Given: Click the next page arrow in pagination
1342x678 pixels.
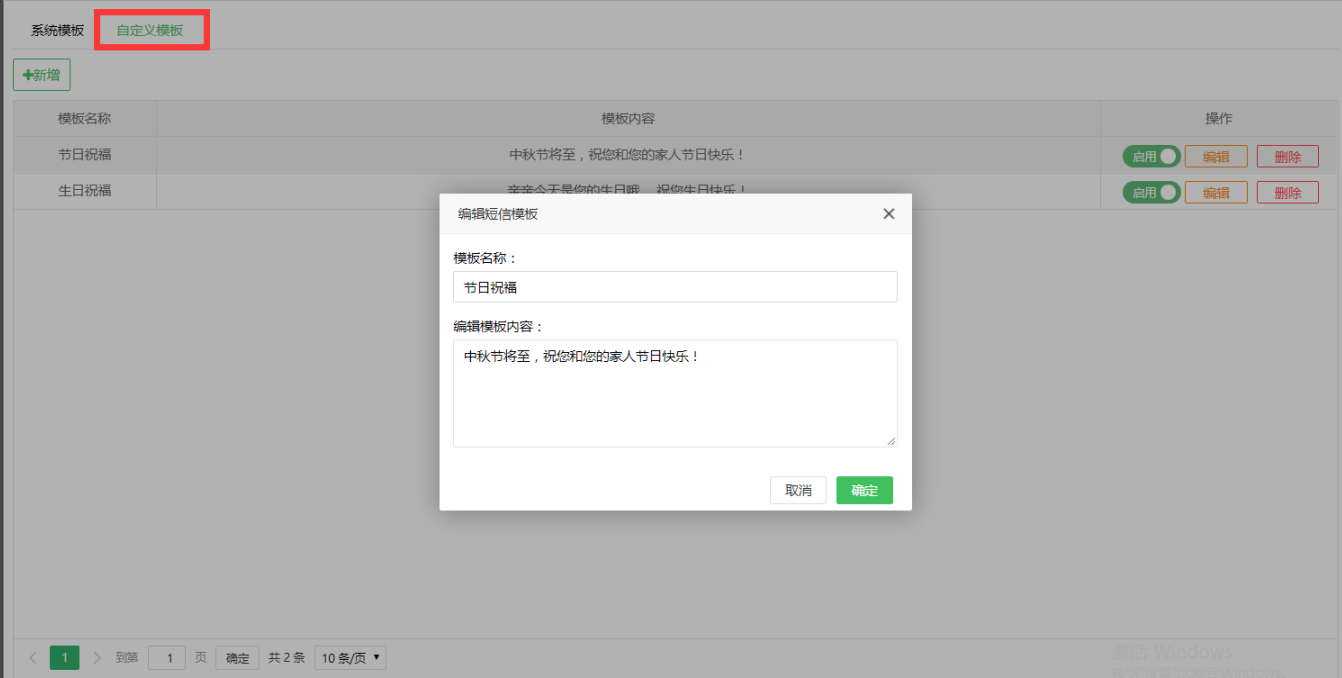Looking at the screenshot, I should (96, 657).
